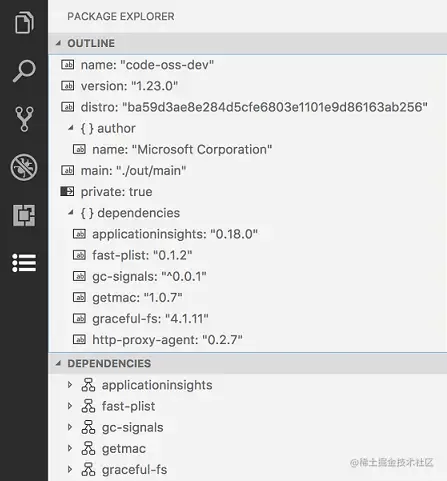
Task: Open the Debug view icon
Action: pyautogui.click(x=24, y=167)
